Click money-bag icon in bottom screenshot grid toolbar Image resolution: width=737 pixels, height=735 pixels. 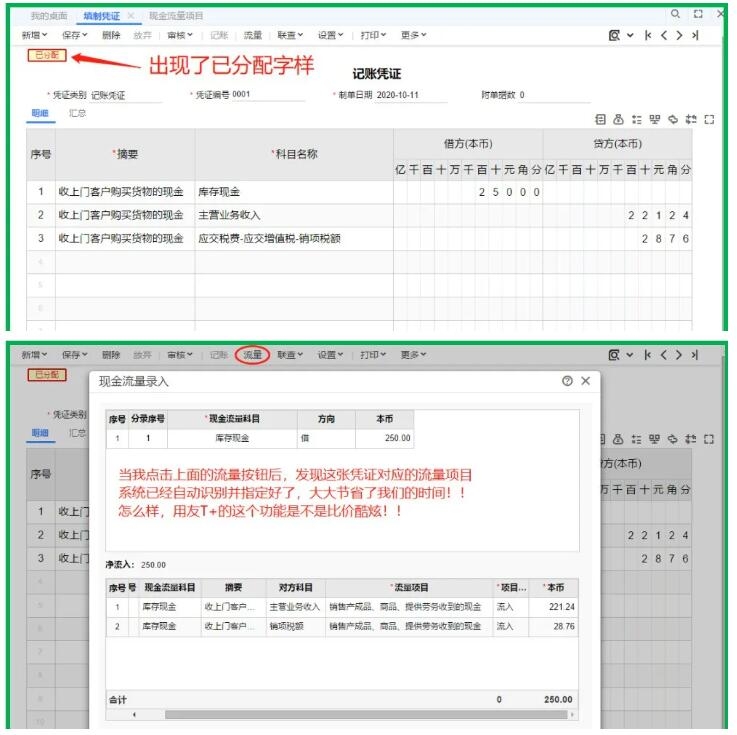pos(619,439)
